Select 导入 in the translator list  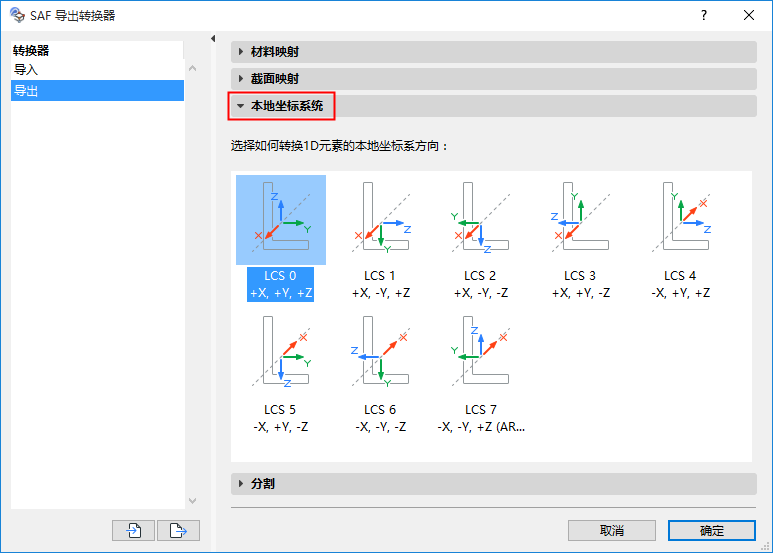[x=97, y=70]
